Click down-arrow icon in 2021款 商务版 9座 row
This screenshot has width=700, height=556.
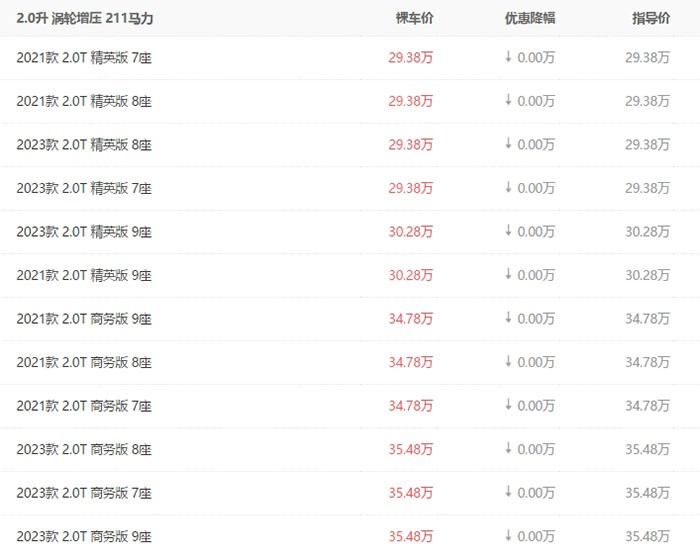point(508,318)
